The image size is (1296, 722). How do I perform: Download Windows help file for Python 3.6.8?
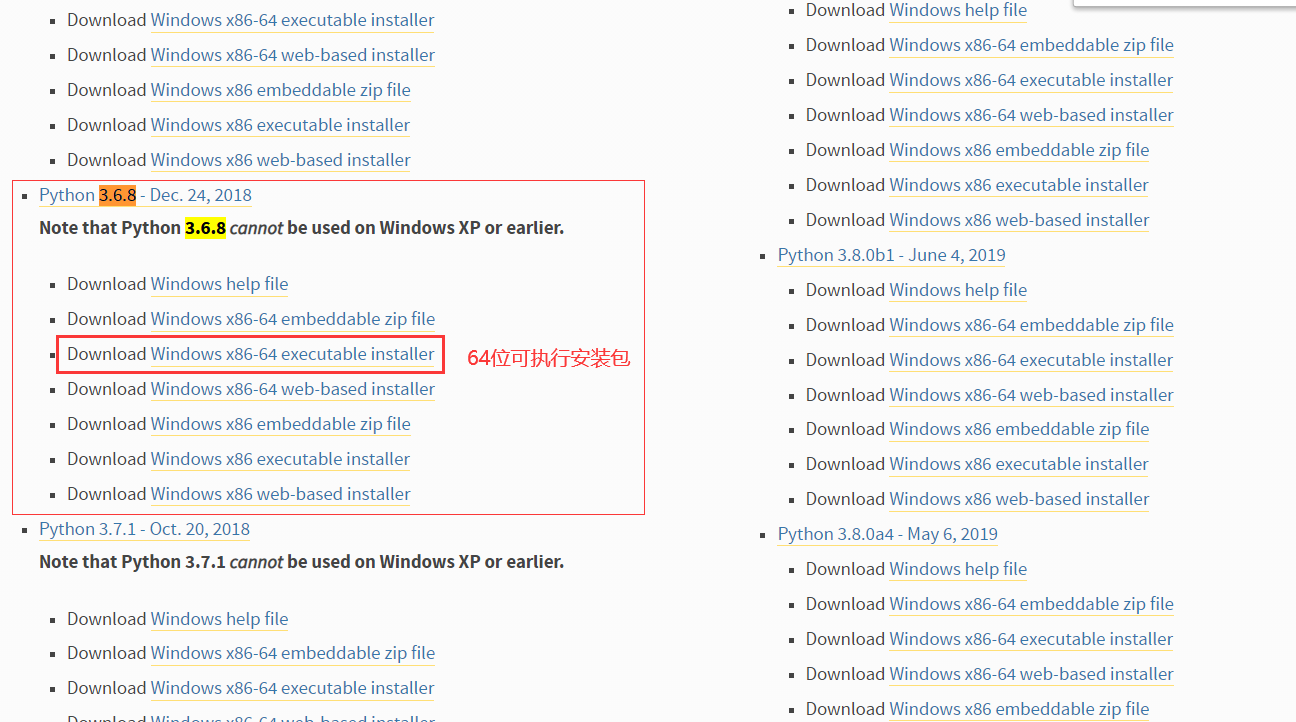tap(219, 284)
